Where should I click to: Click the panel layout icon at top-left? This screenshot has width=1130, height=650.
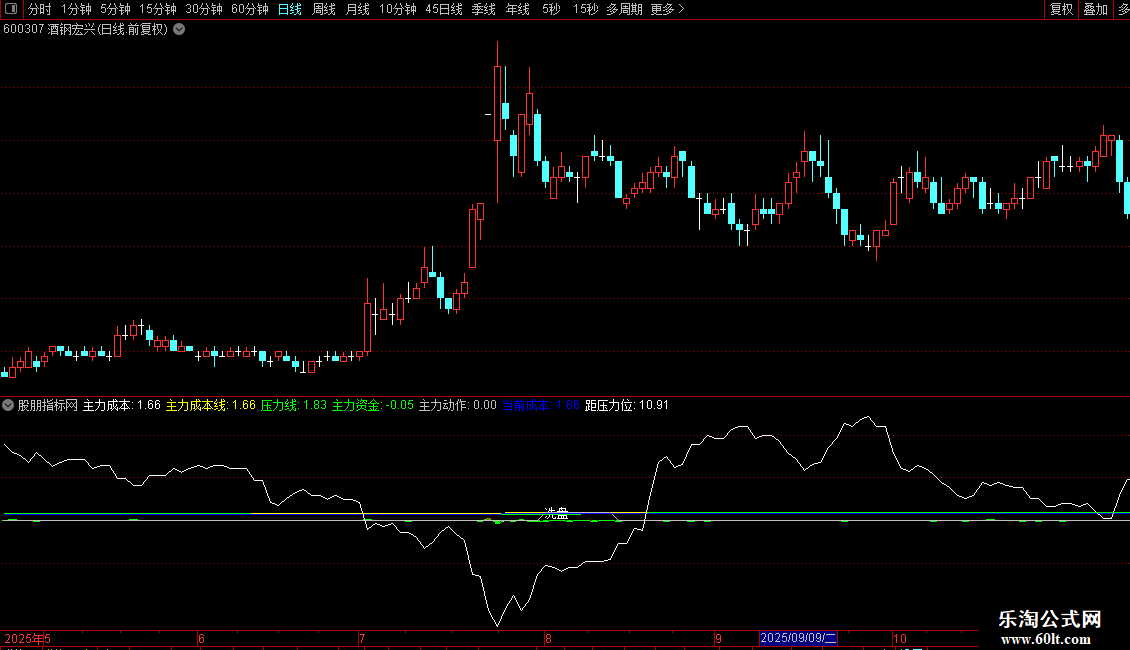[x=11, y=9]
